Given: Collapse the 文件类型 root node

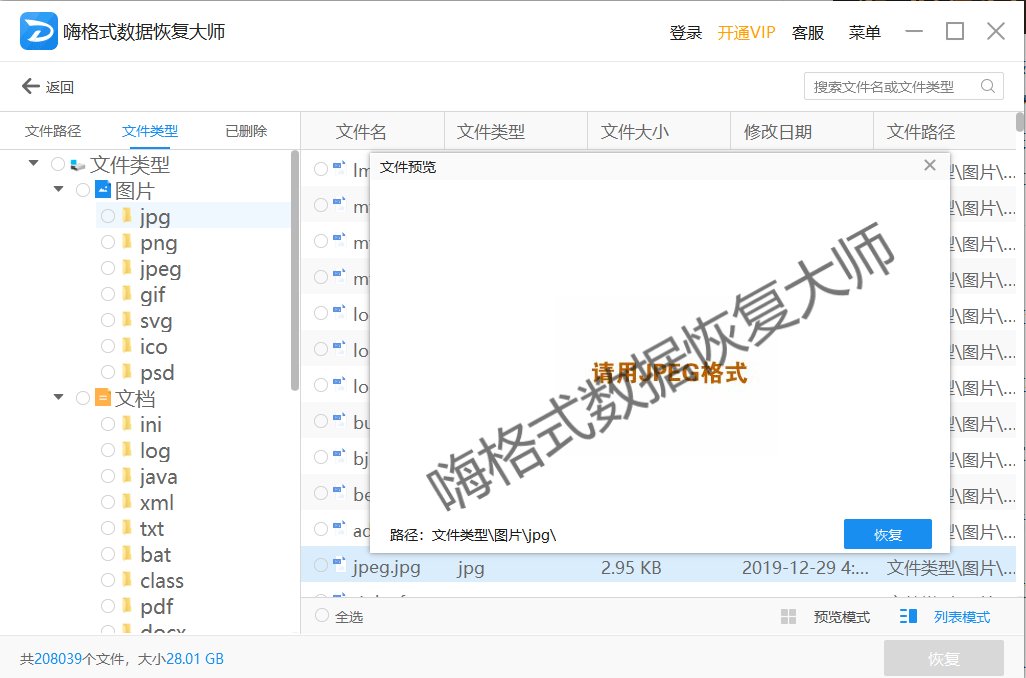Looking at the screenshot, I should 33,164.
